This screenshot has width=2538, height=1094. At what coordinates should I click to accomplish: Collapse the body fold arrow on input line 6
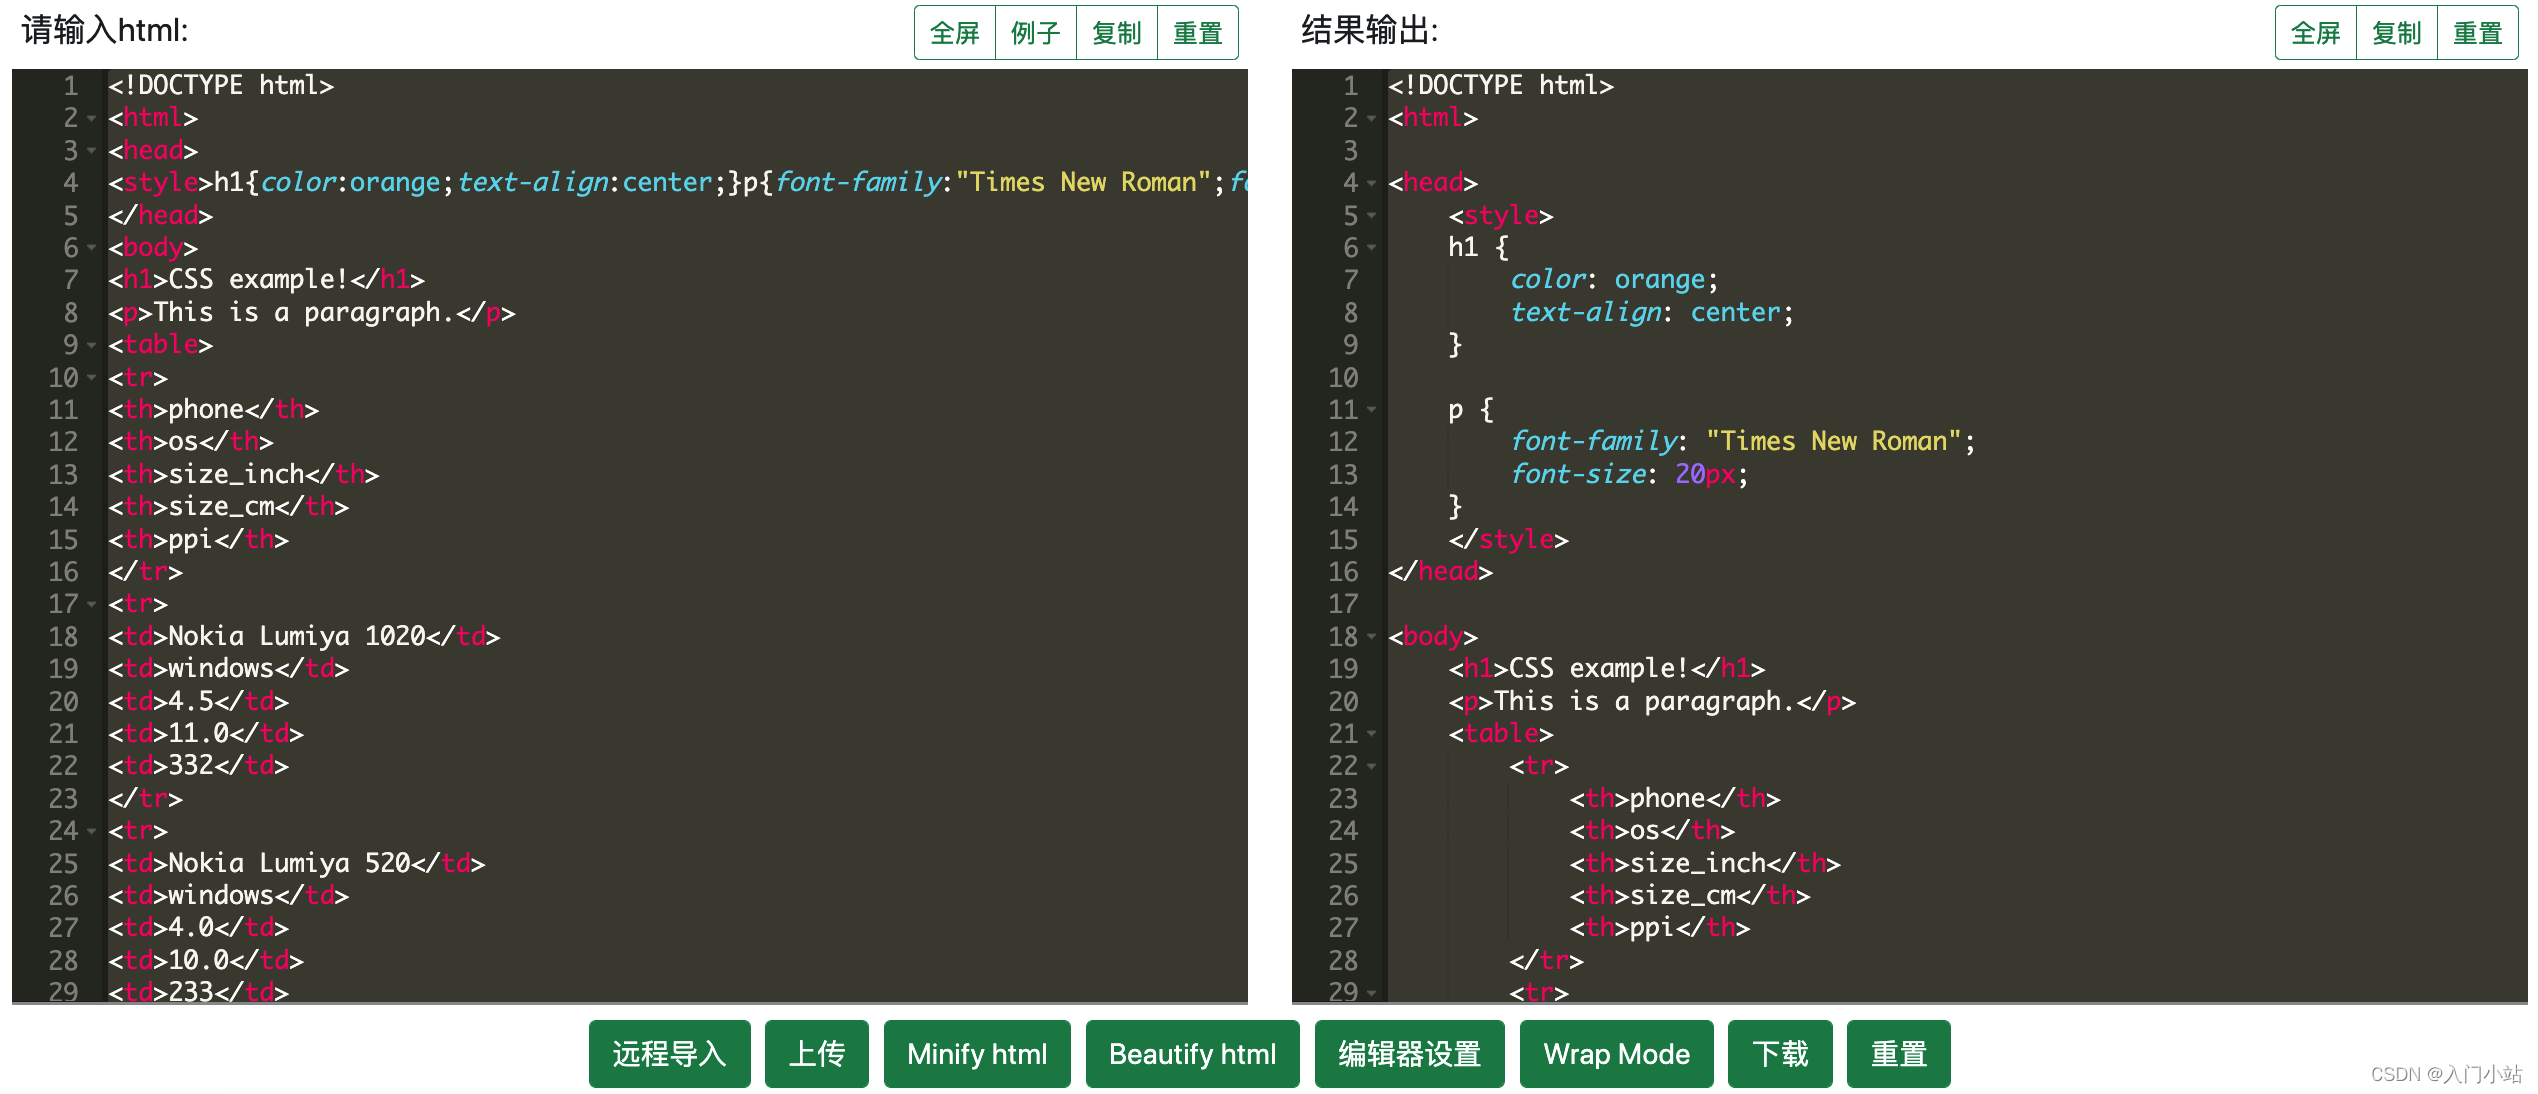click(92, 247)
